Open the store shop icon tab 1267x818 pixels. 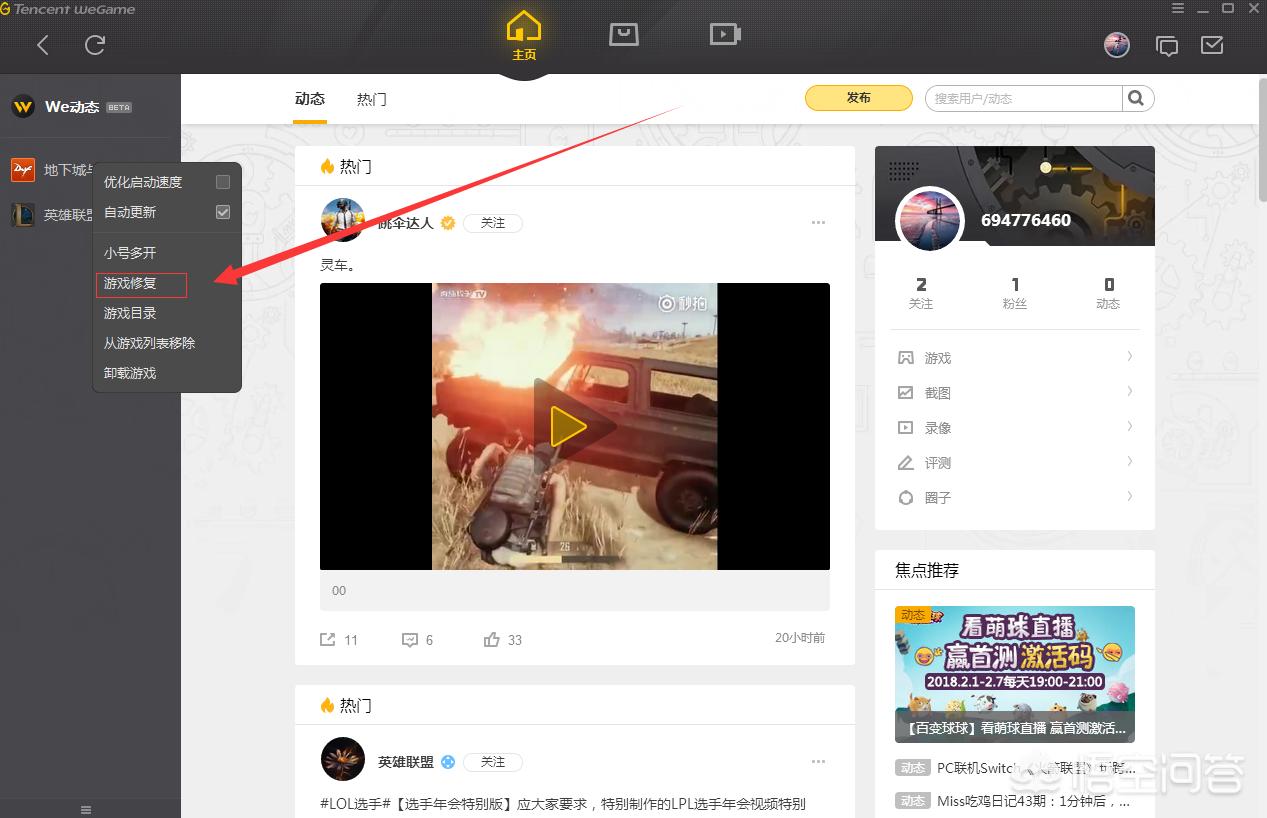point(624,34)
